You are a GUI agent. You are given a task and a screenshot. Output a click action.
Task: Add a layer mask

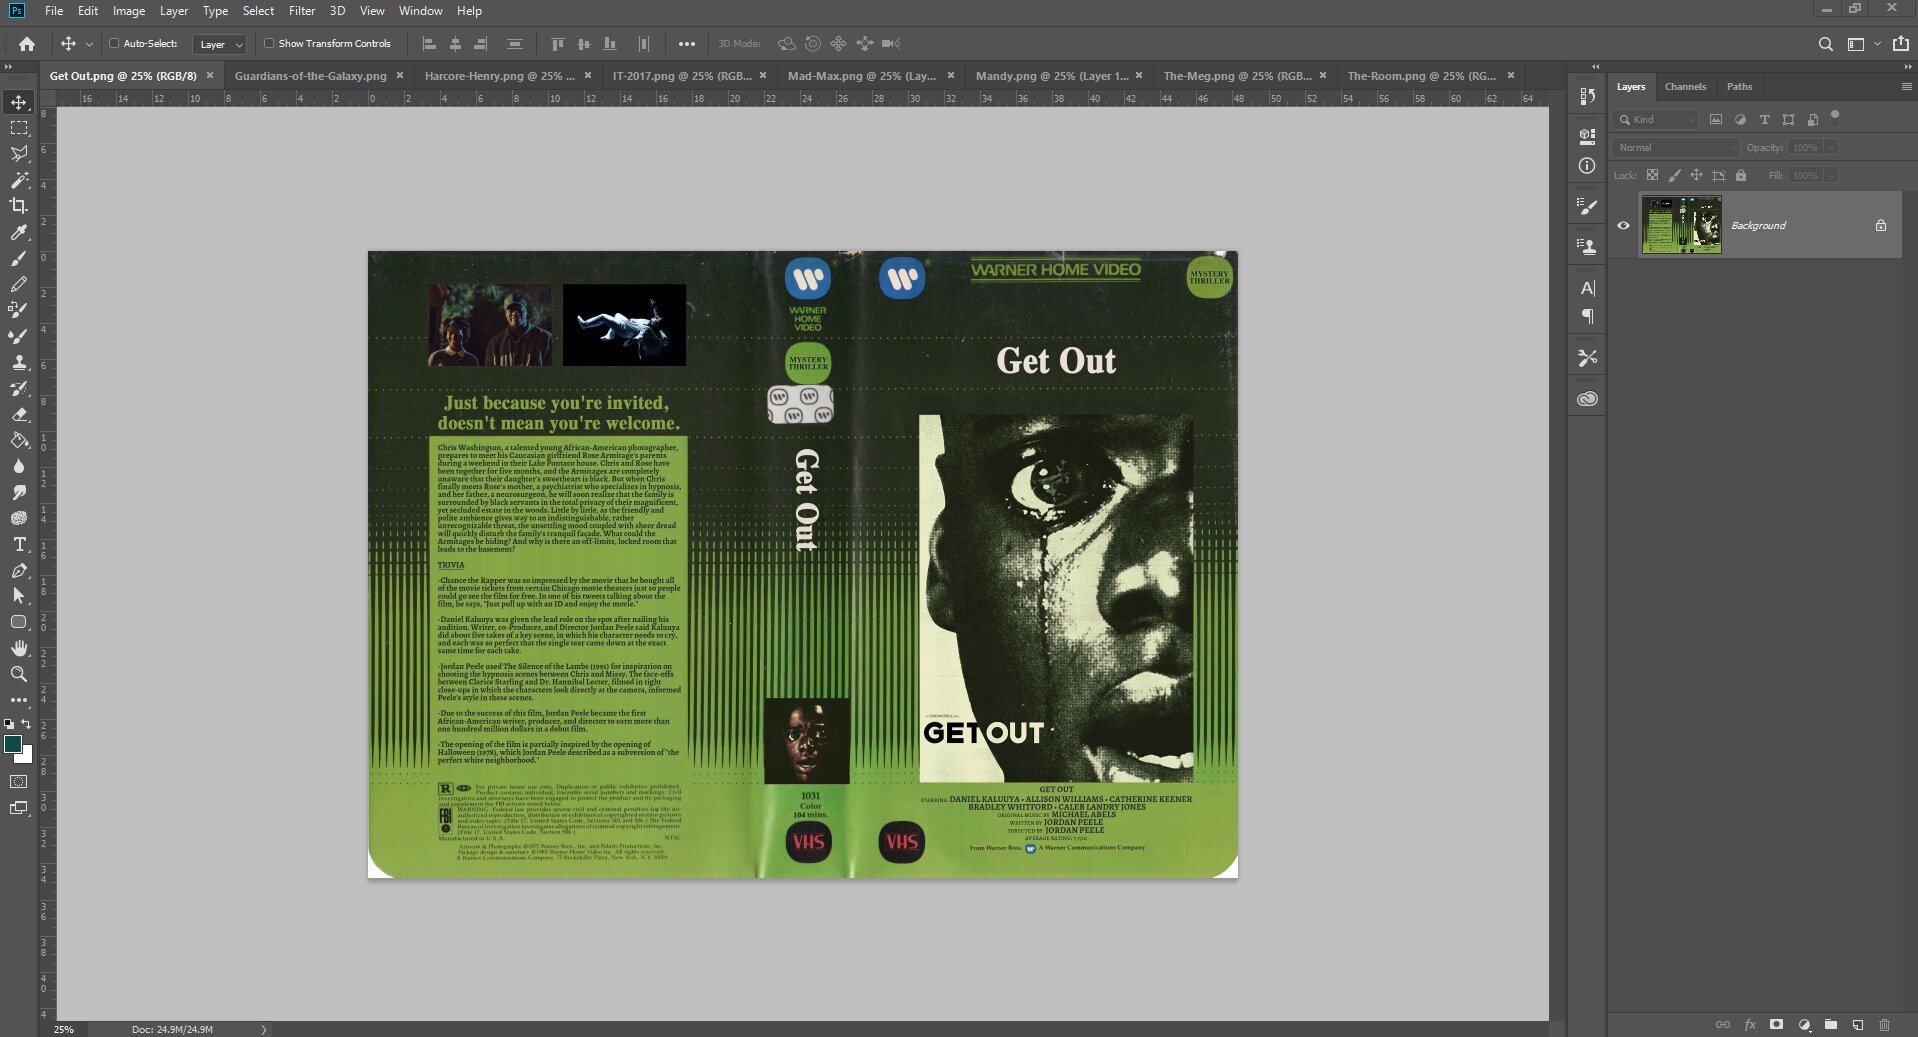[x=1775, y=1025]
